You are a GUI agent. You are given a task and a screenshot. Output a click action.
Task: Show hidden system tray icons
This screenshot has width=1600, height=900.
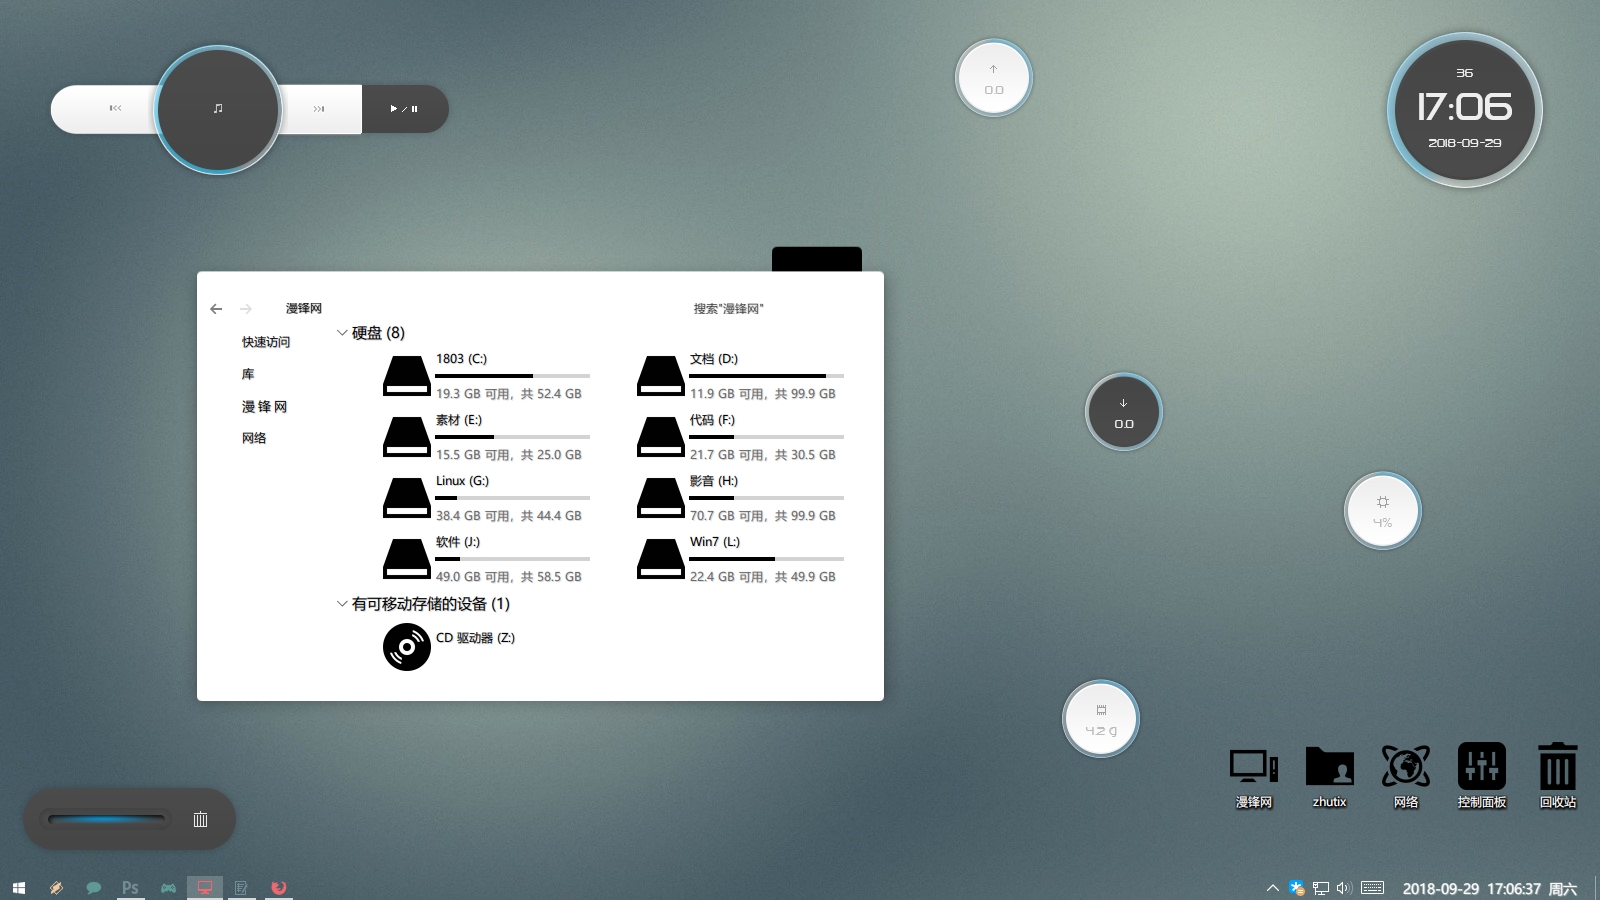(x=1272, y=888)
